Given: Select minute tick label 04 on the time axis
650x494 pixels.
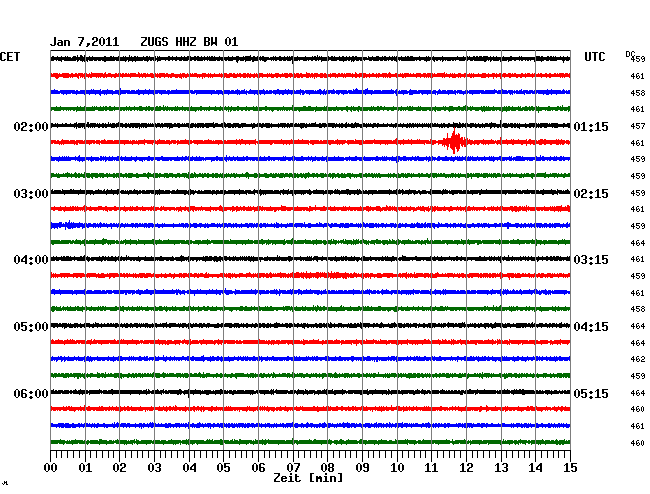Looking at the screenshot, I should 189,468.
